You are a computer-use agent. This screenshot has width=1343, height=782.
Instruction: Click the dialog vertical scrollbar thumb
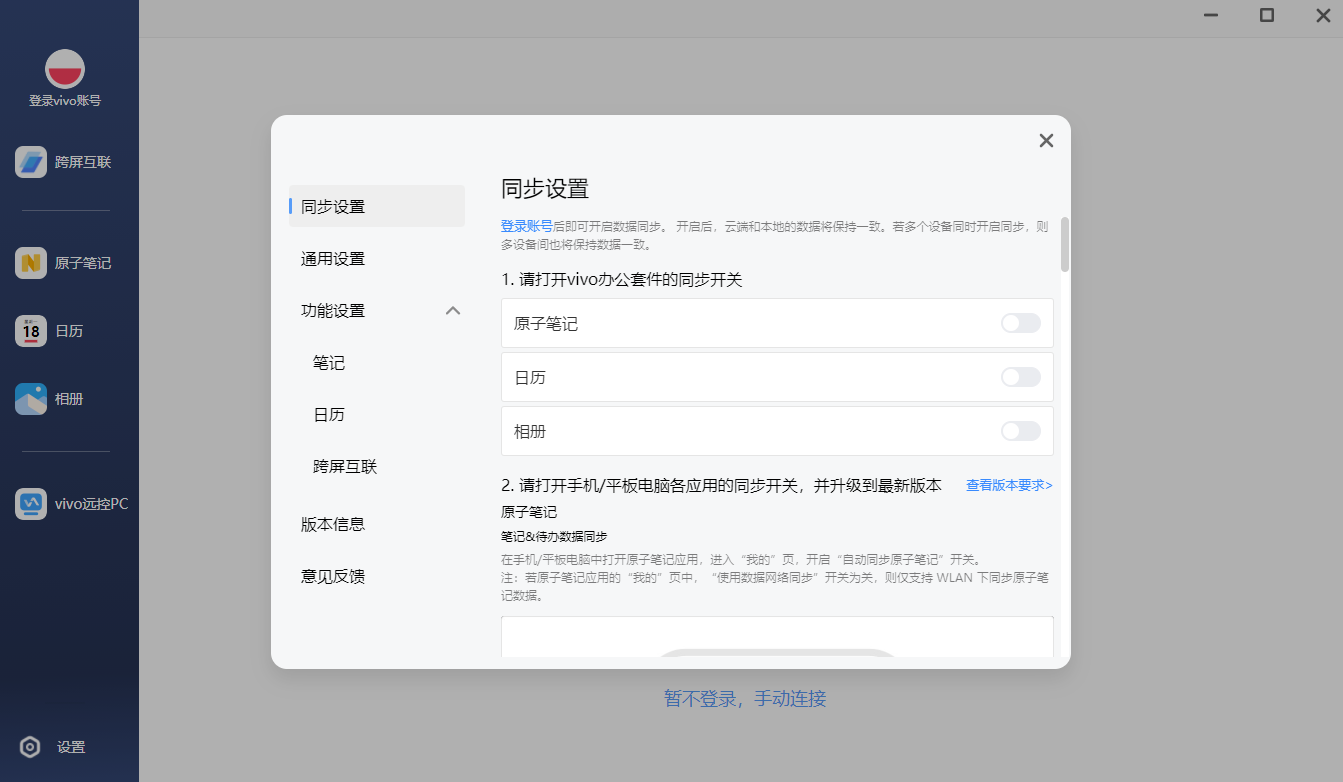1065,244
